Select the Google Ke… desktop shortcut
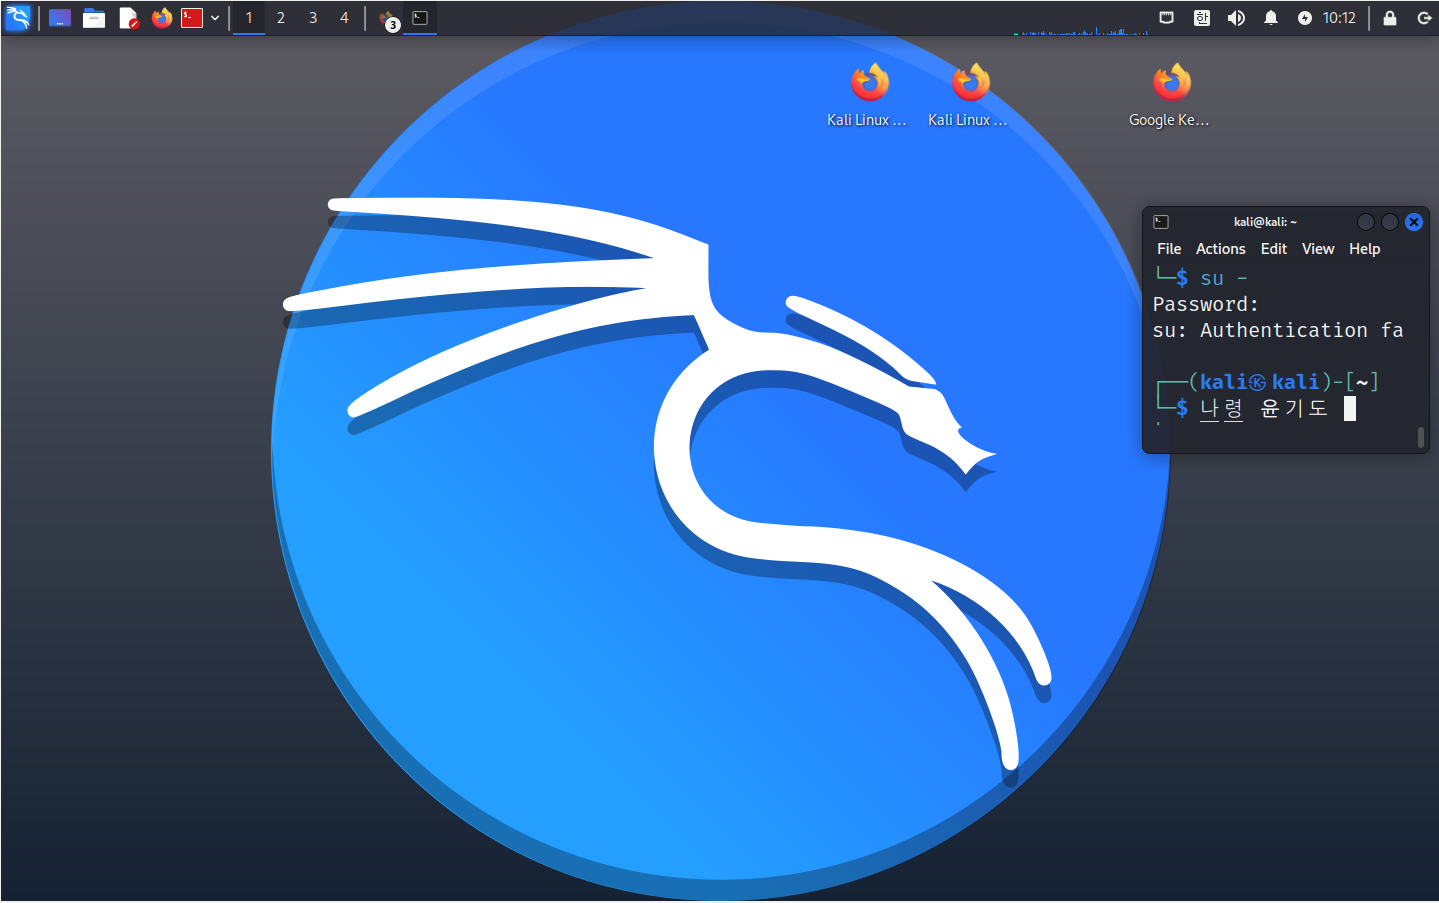 1170,96
